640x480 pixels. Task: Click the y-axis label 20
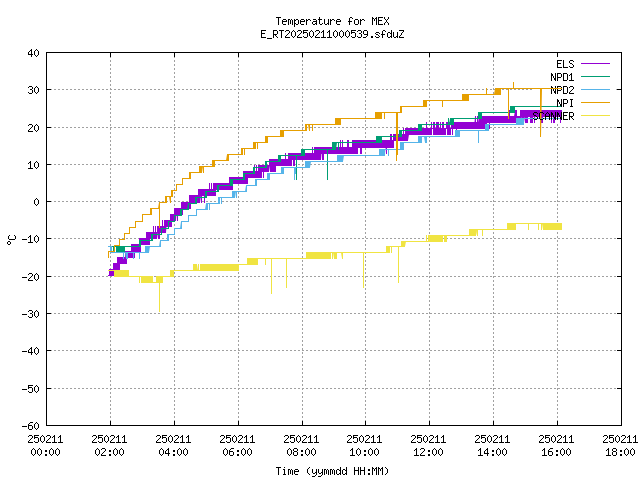tap(33, 128)
